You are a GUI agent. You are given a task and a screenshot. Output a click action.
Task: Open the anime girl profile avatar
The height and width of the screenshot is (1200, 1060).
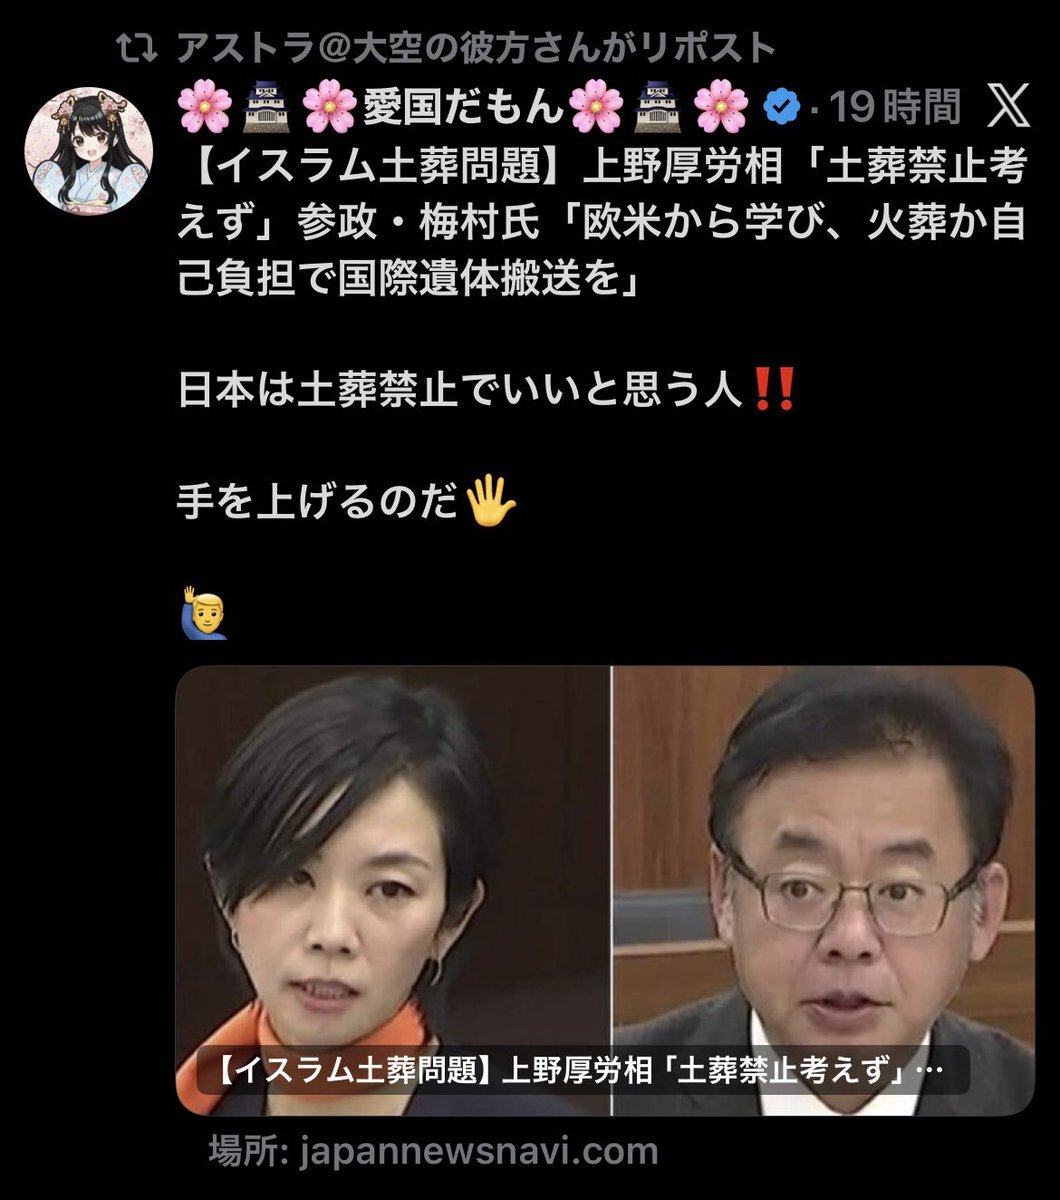88,150
